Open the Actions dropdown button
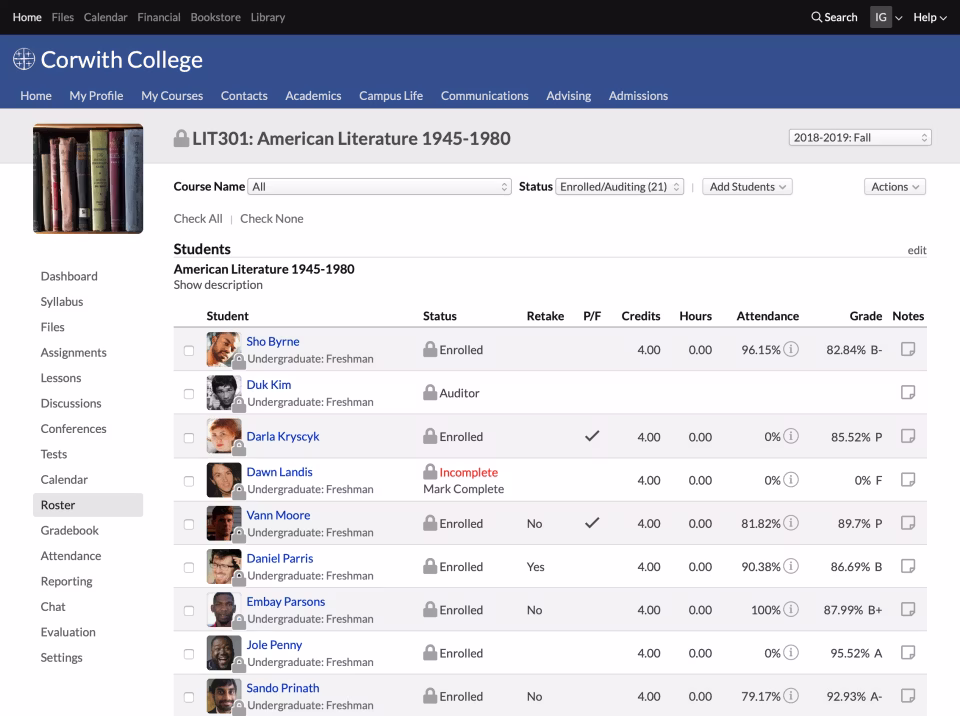 [894, 187]
